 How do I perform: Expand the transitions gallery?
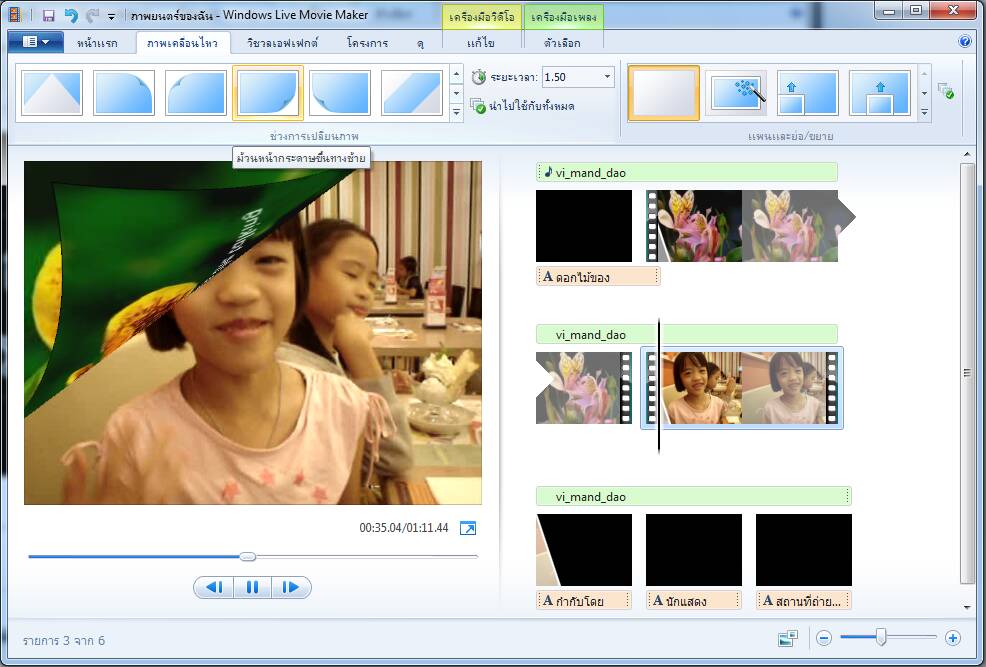click(456, 112)
